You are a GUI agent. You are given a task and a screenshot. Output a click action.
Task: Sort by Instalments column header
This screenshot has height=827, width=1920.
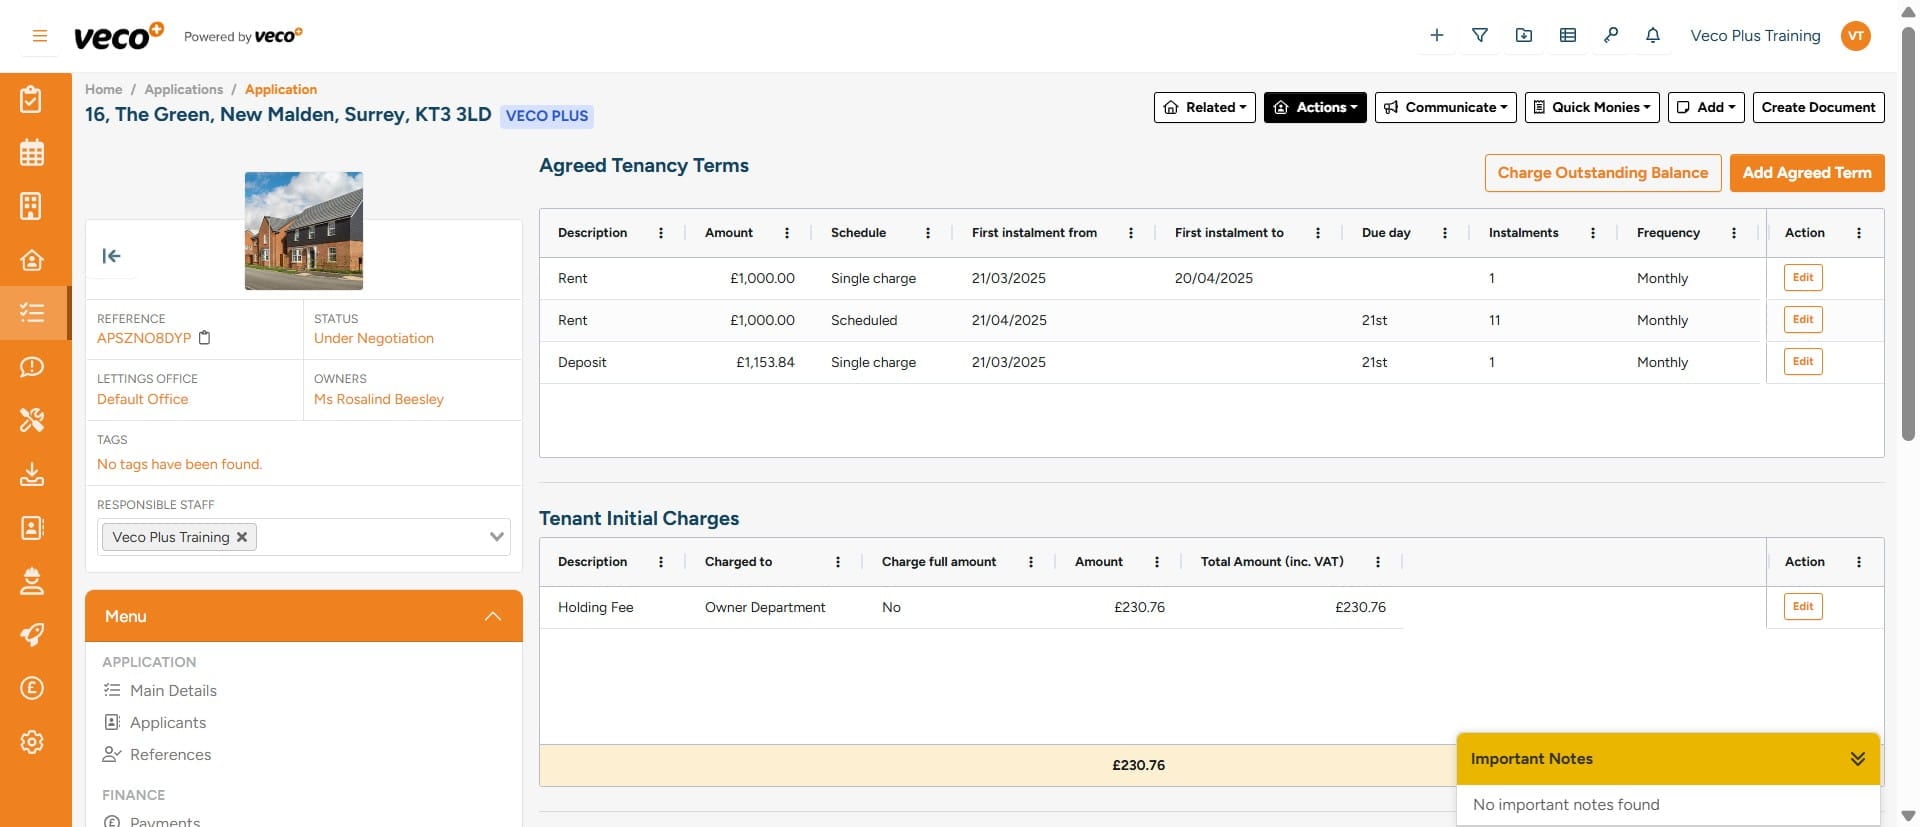[1523, 233]
